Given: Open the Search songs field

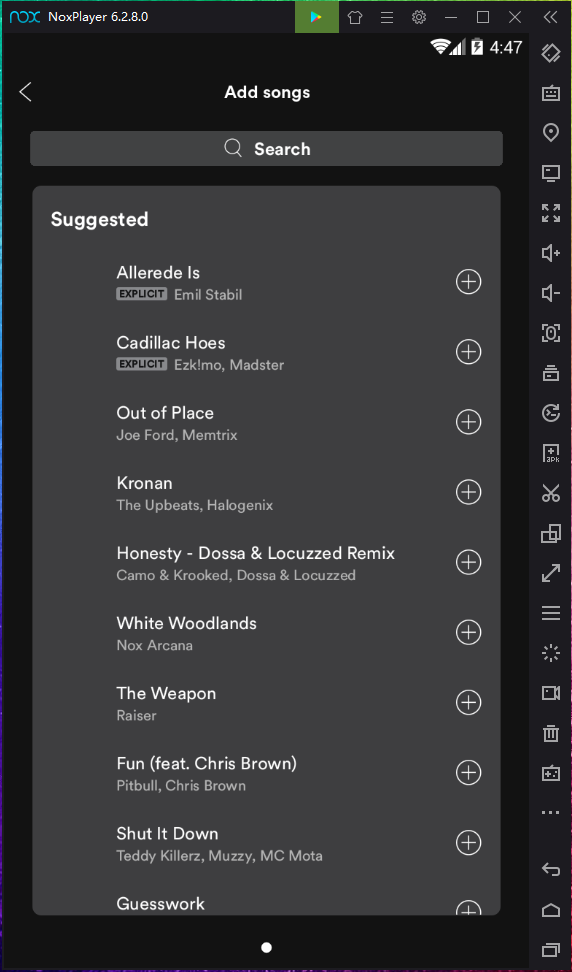Looking at the screenshot, I should 266,149.
